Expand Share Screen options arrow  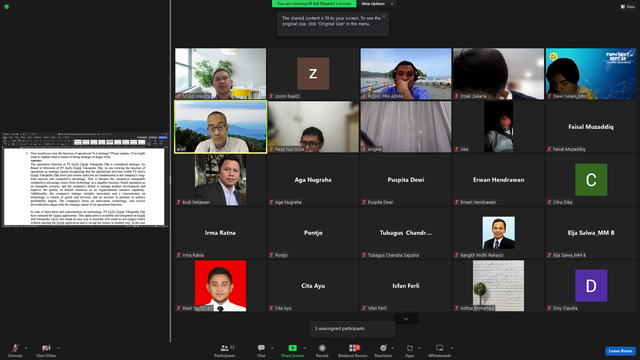click(304, 348)
